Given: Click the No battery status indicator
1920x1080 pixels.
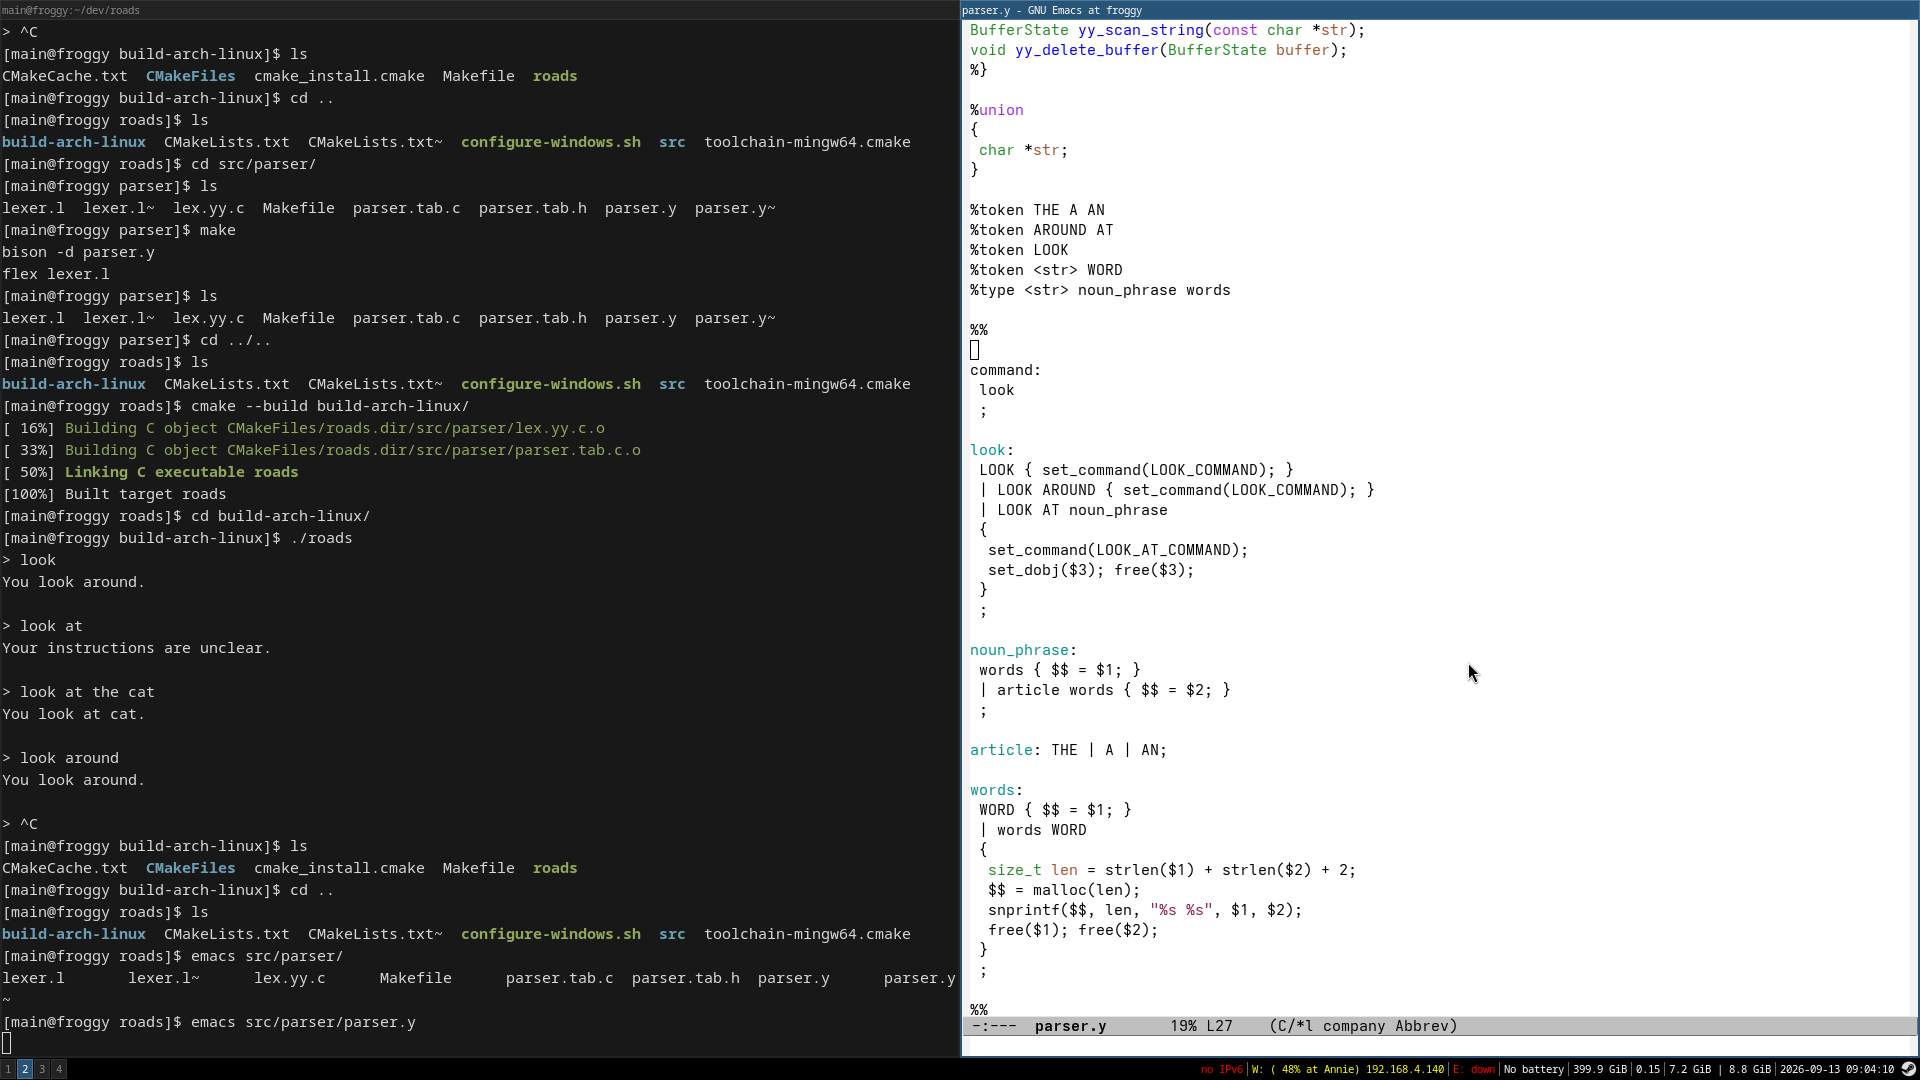Looking at the screenshot, I should [x=1534, y=1069].
